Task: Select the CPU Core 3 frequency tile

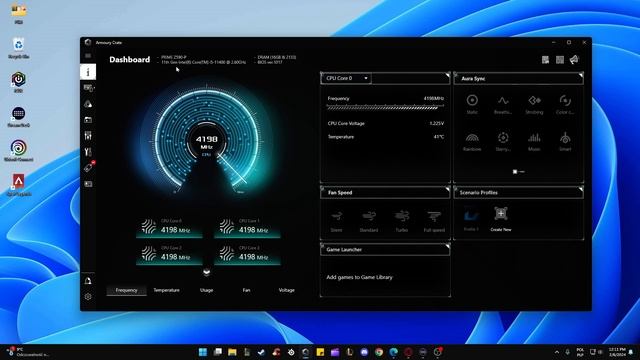Action: 247,255
